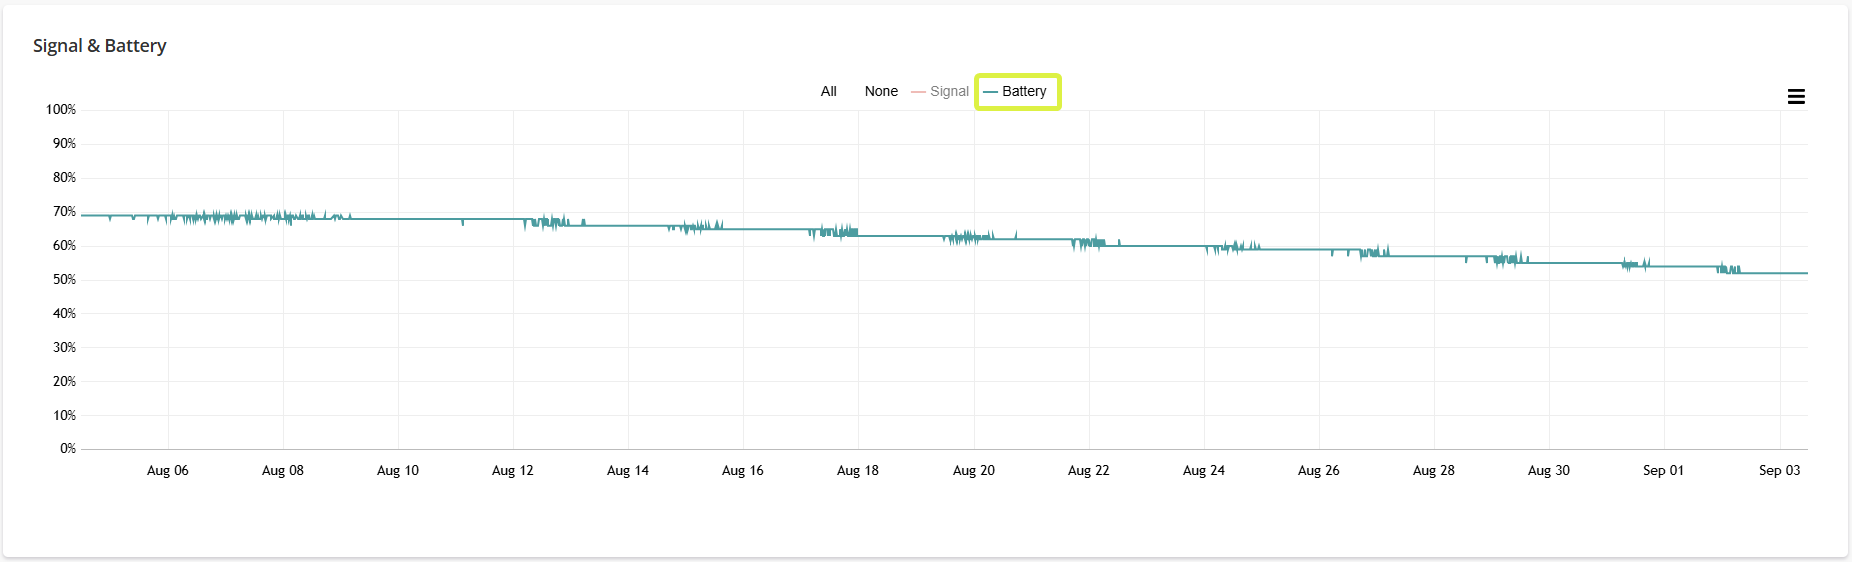The height and width of the screenshot is (562, 1852).
Task: Click the 30% y-axis label
Action: click(x=65, y=348)
